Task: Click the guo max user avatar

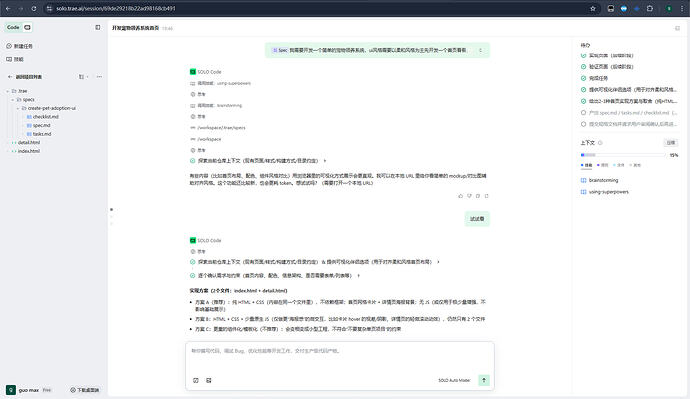Action: pos(11,390)
